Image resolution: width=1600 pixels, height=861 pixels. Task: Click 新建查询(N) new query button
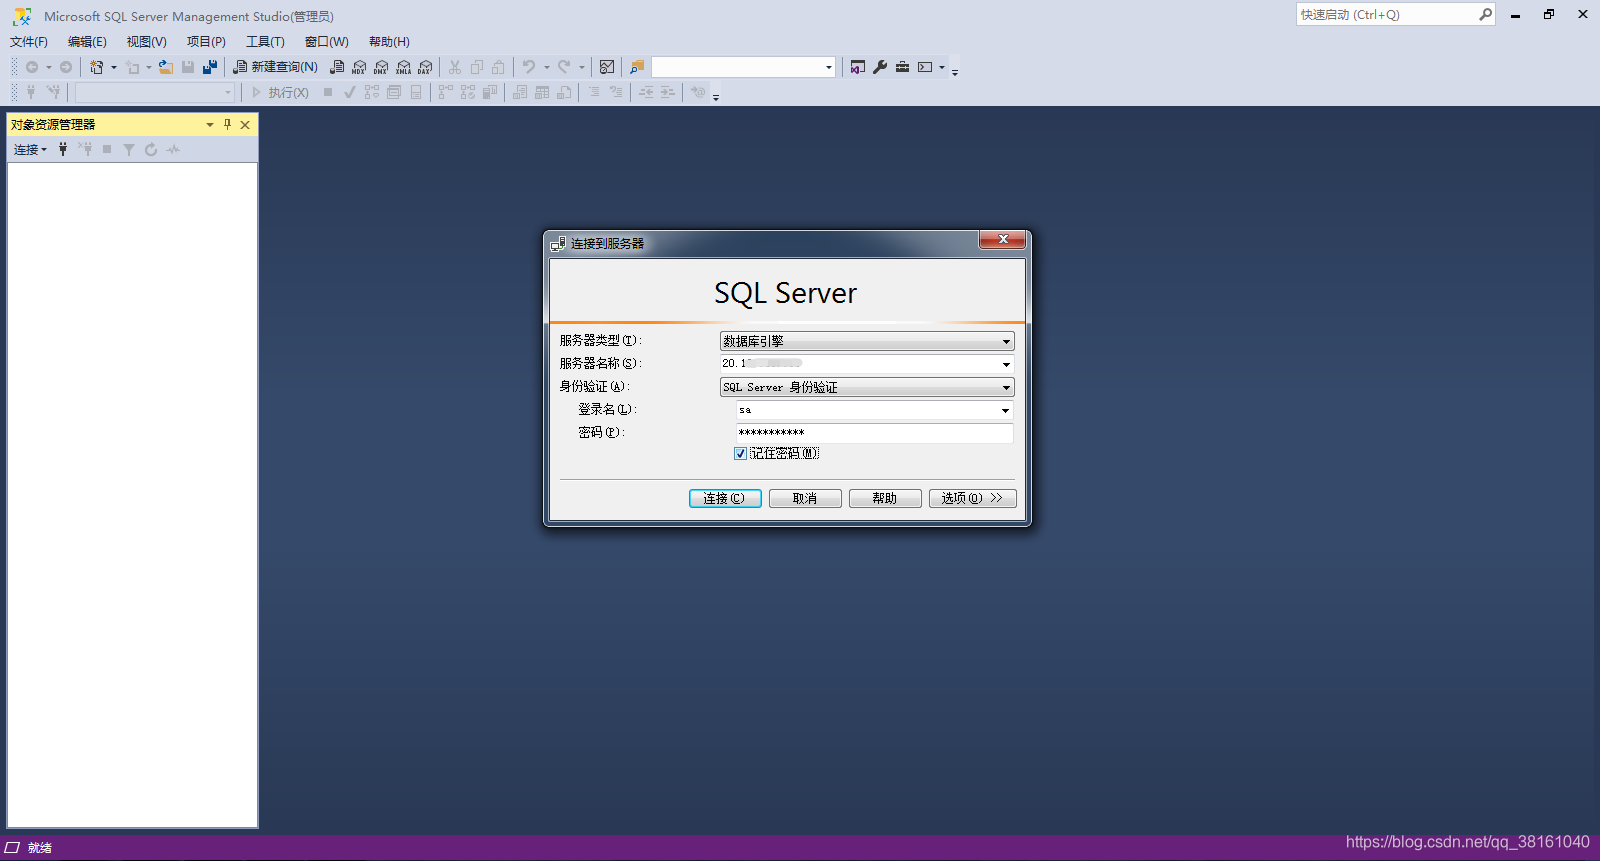coord(275,67)
